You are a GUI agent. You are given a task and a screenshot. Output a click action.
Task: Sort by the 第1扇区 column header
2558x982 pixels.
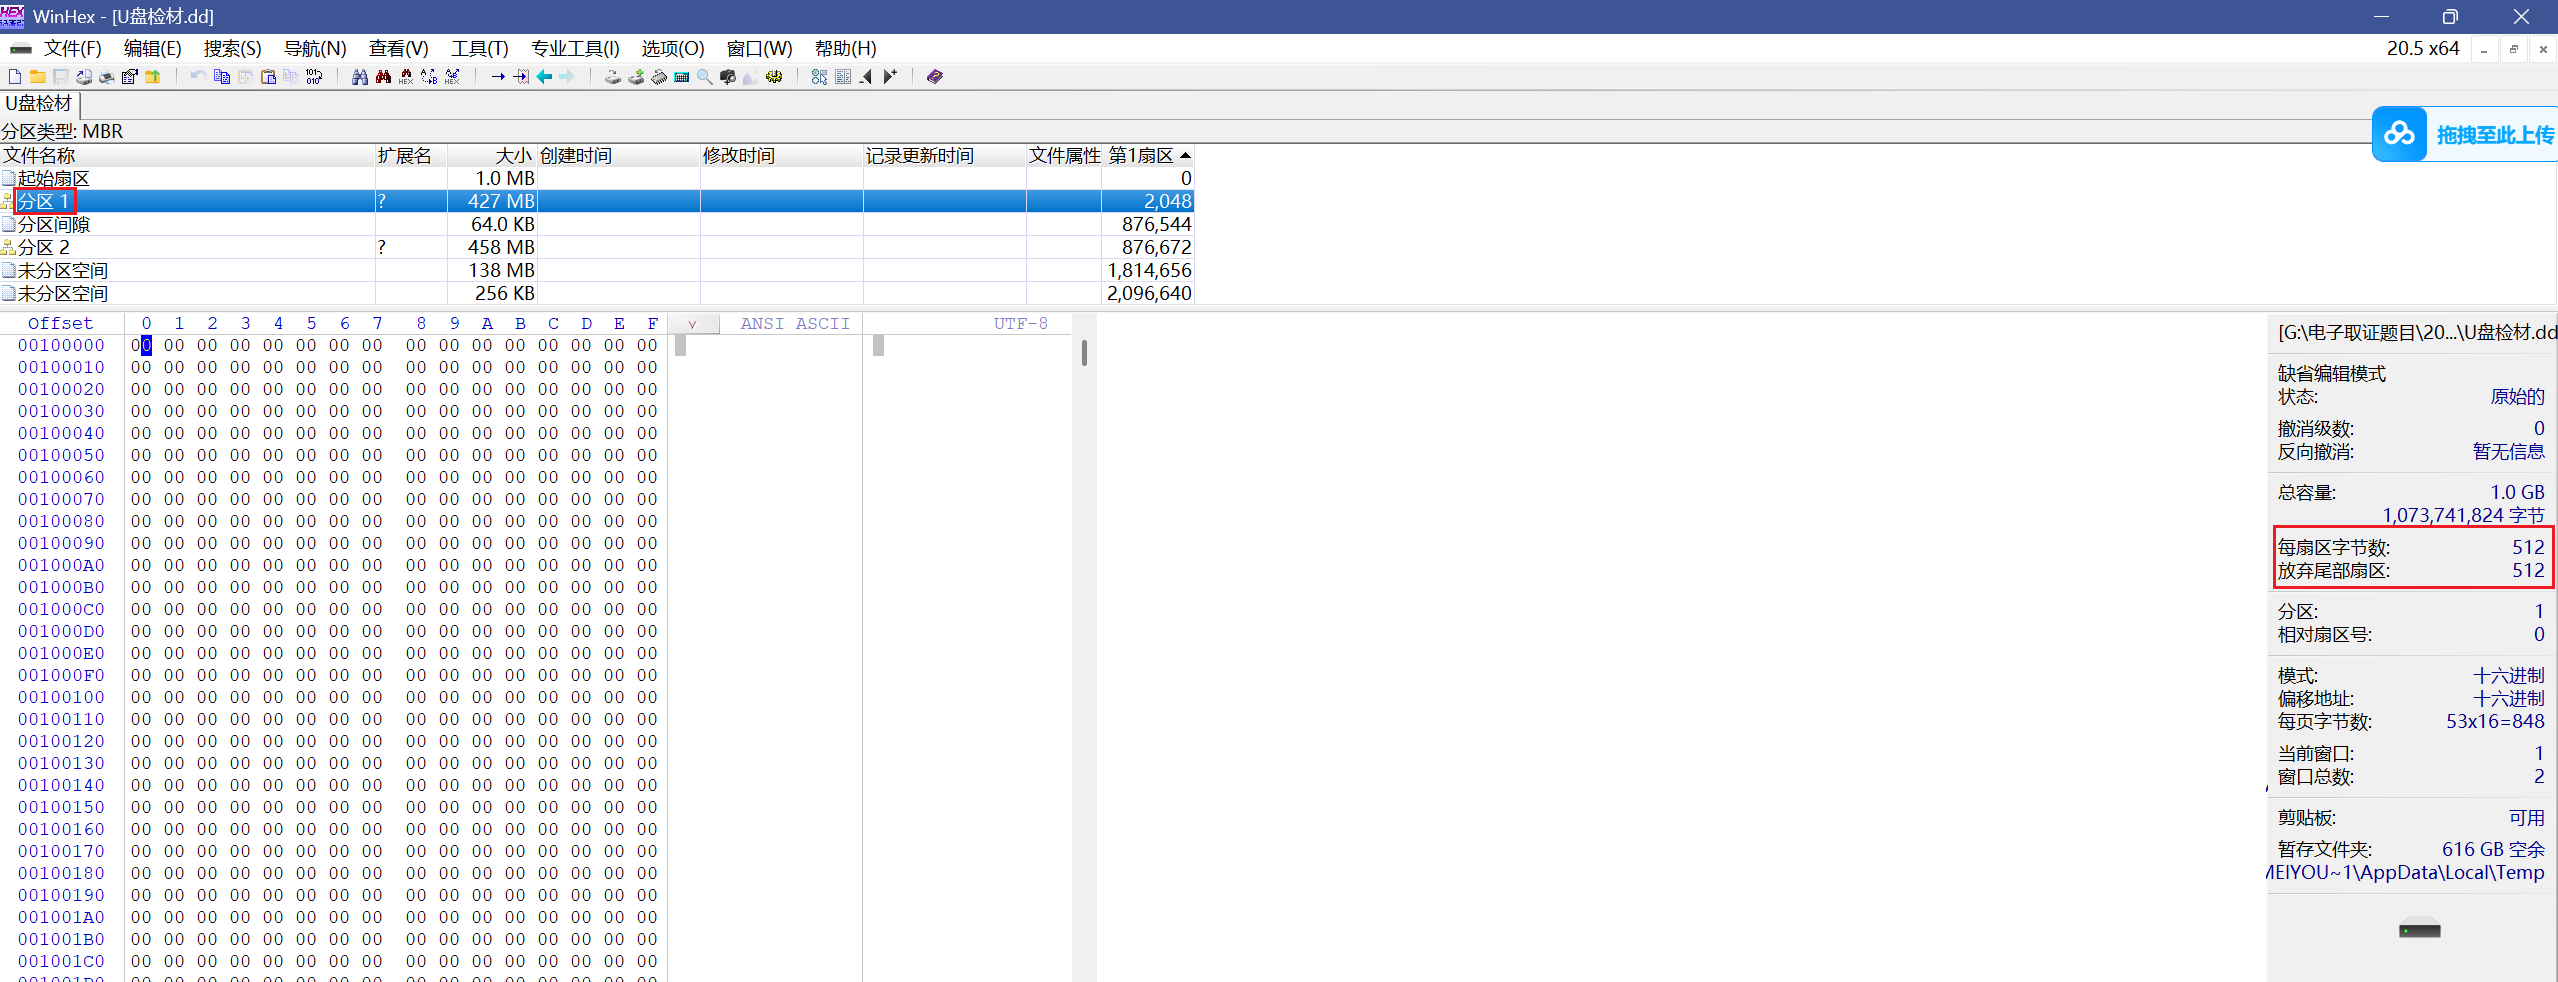click(1141, 156)
